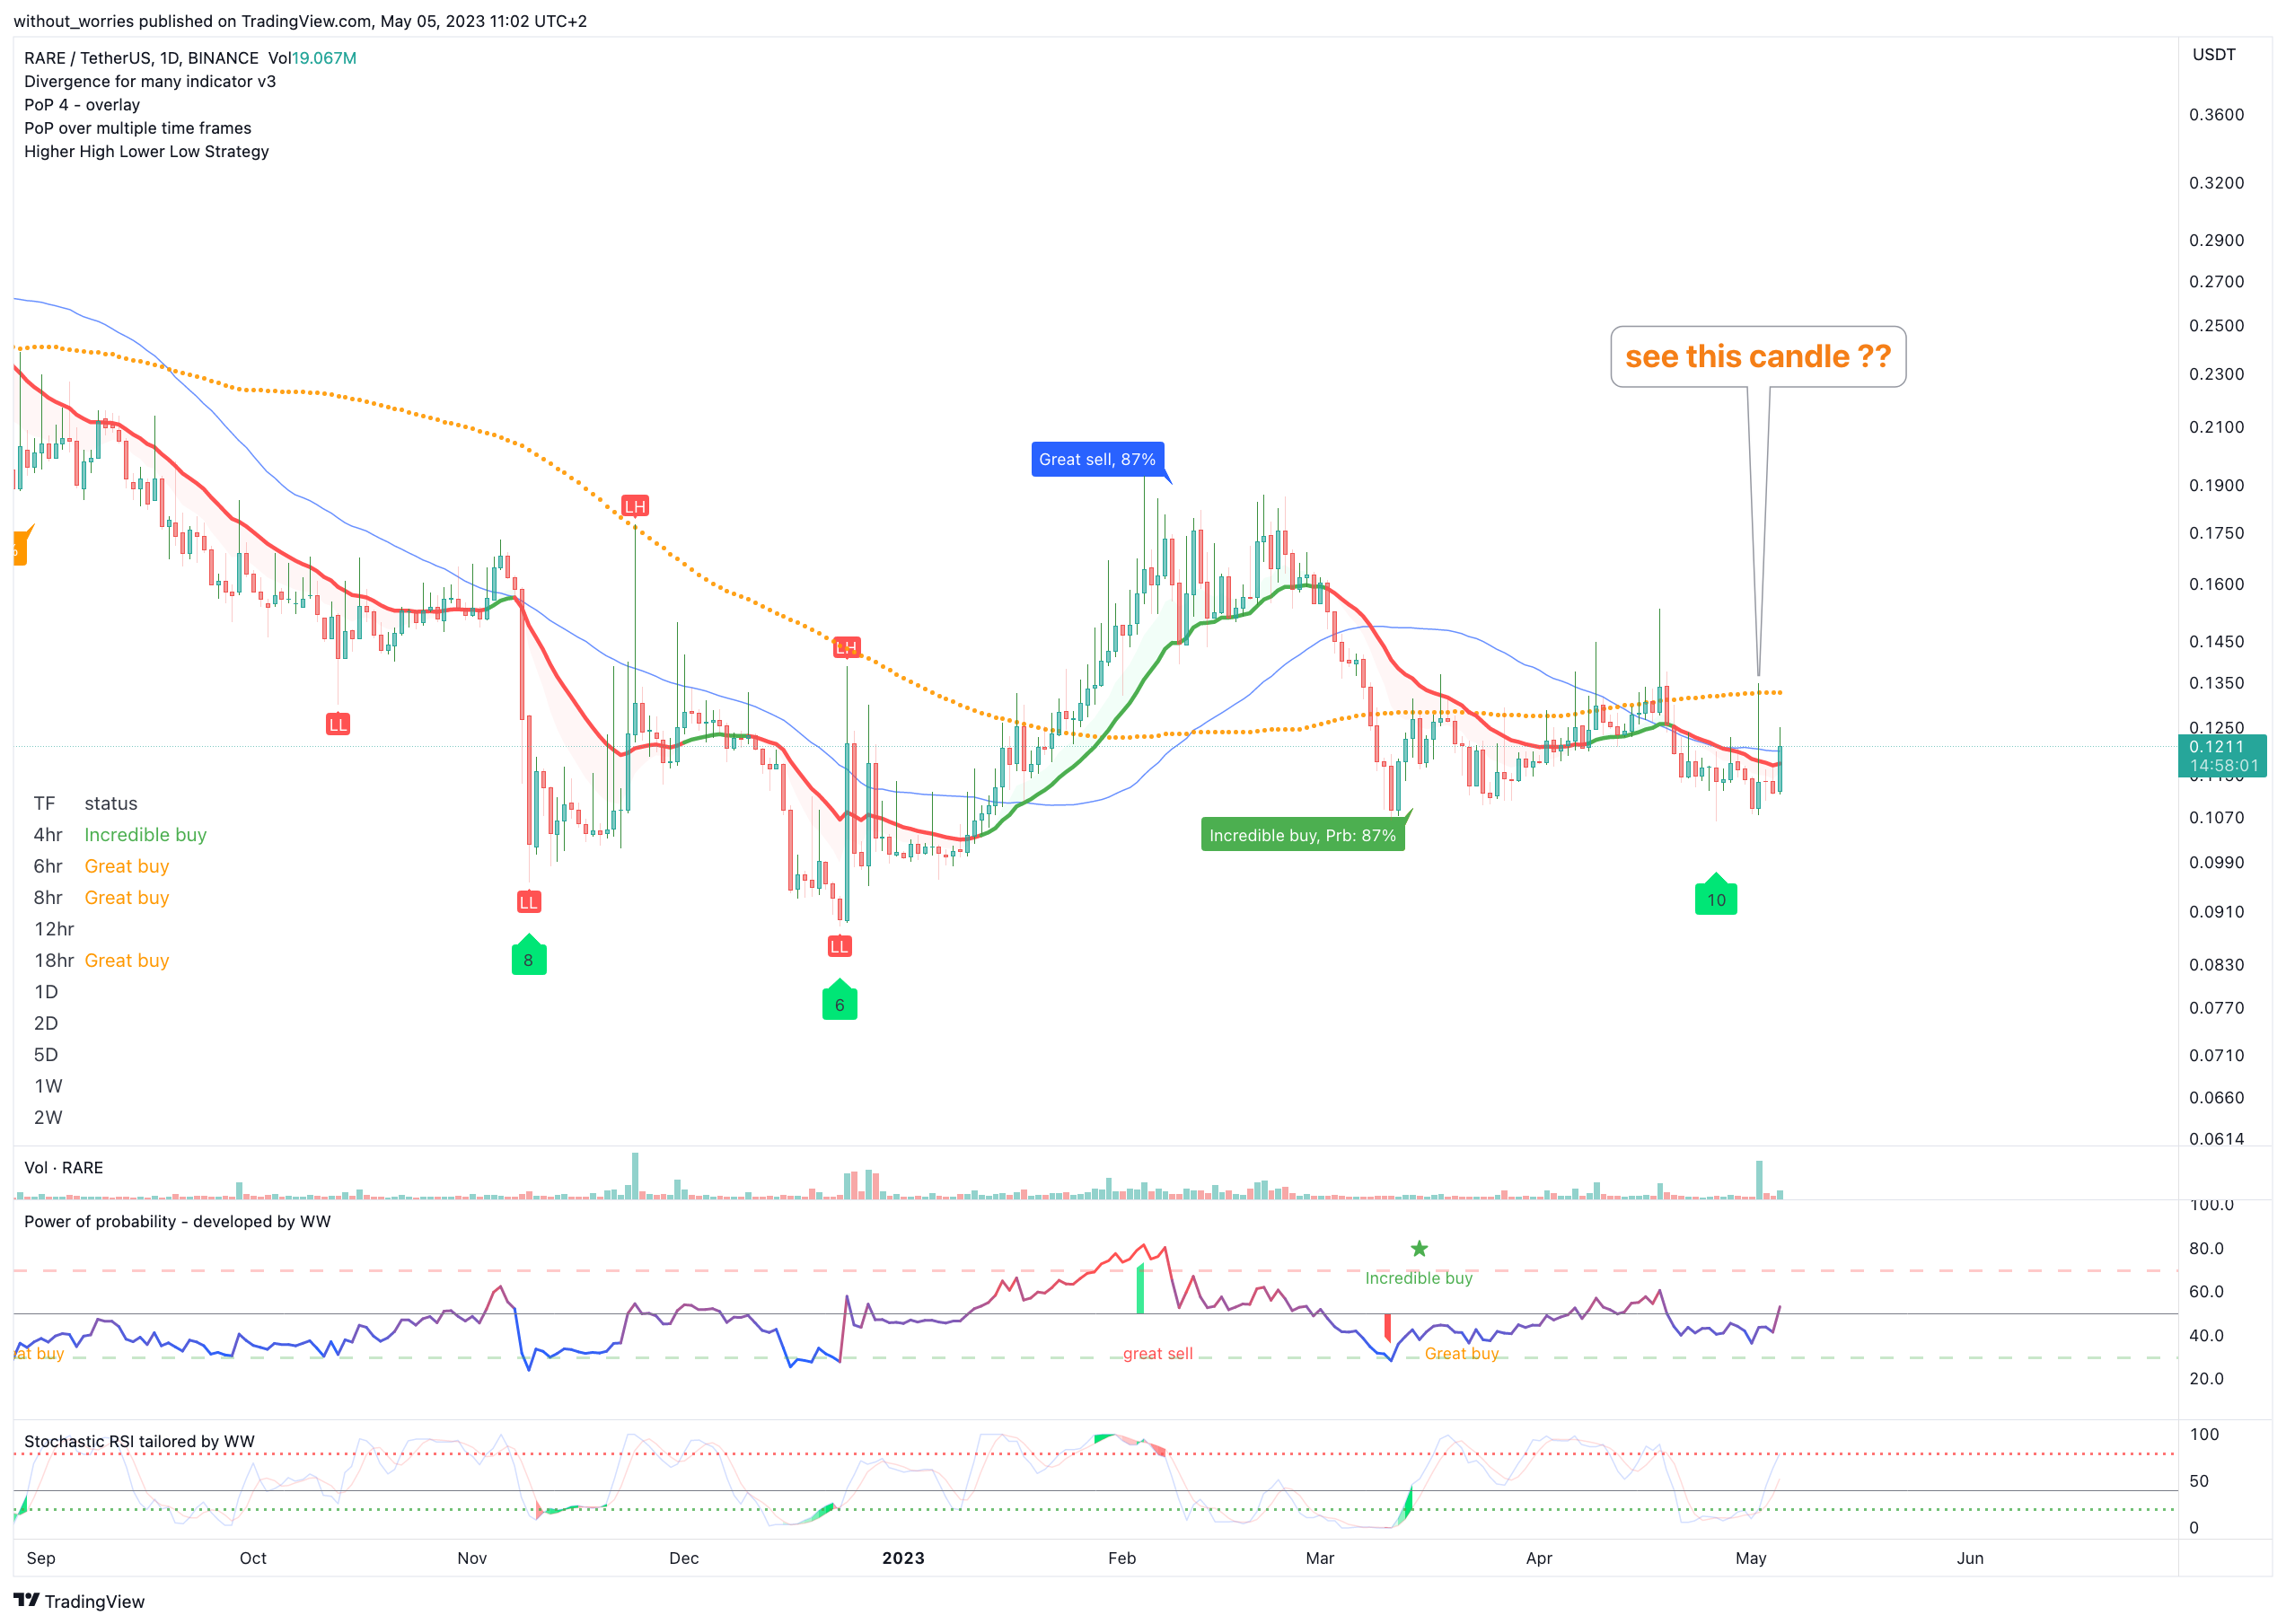
Task: Click the 'see this candle ??' callout
Action: (x=1757, y=356)
